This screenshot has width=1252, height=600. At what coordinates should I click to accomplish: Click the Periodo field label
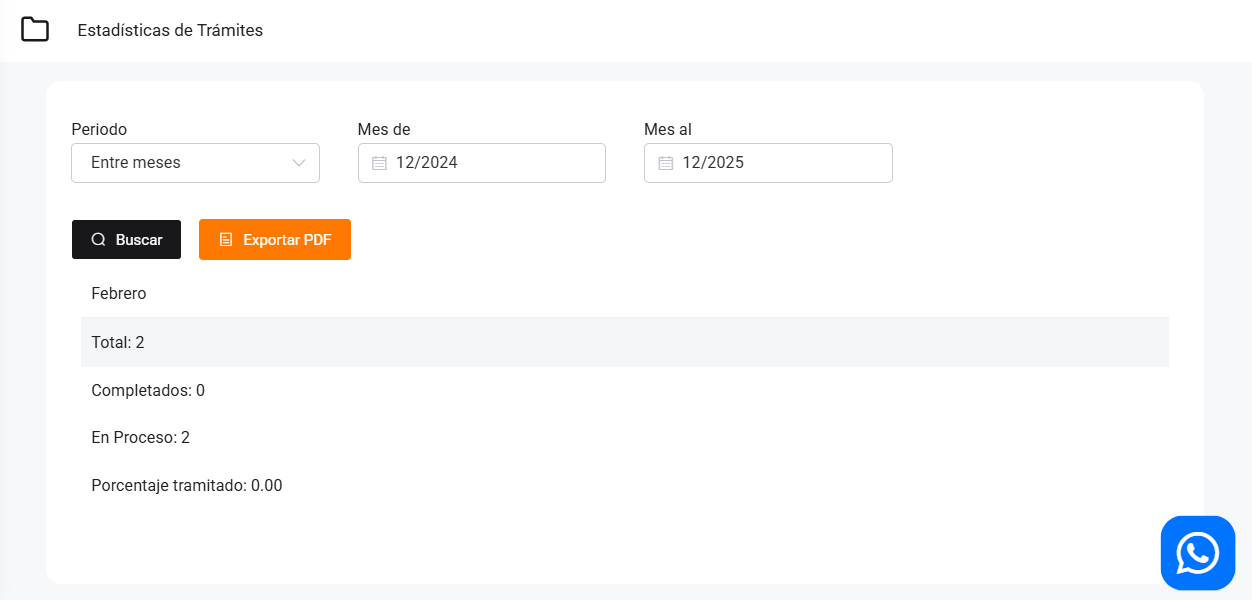99,129
